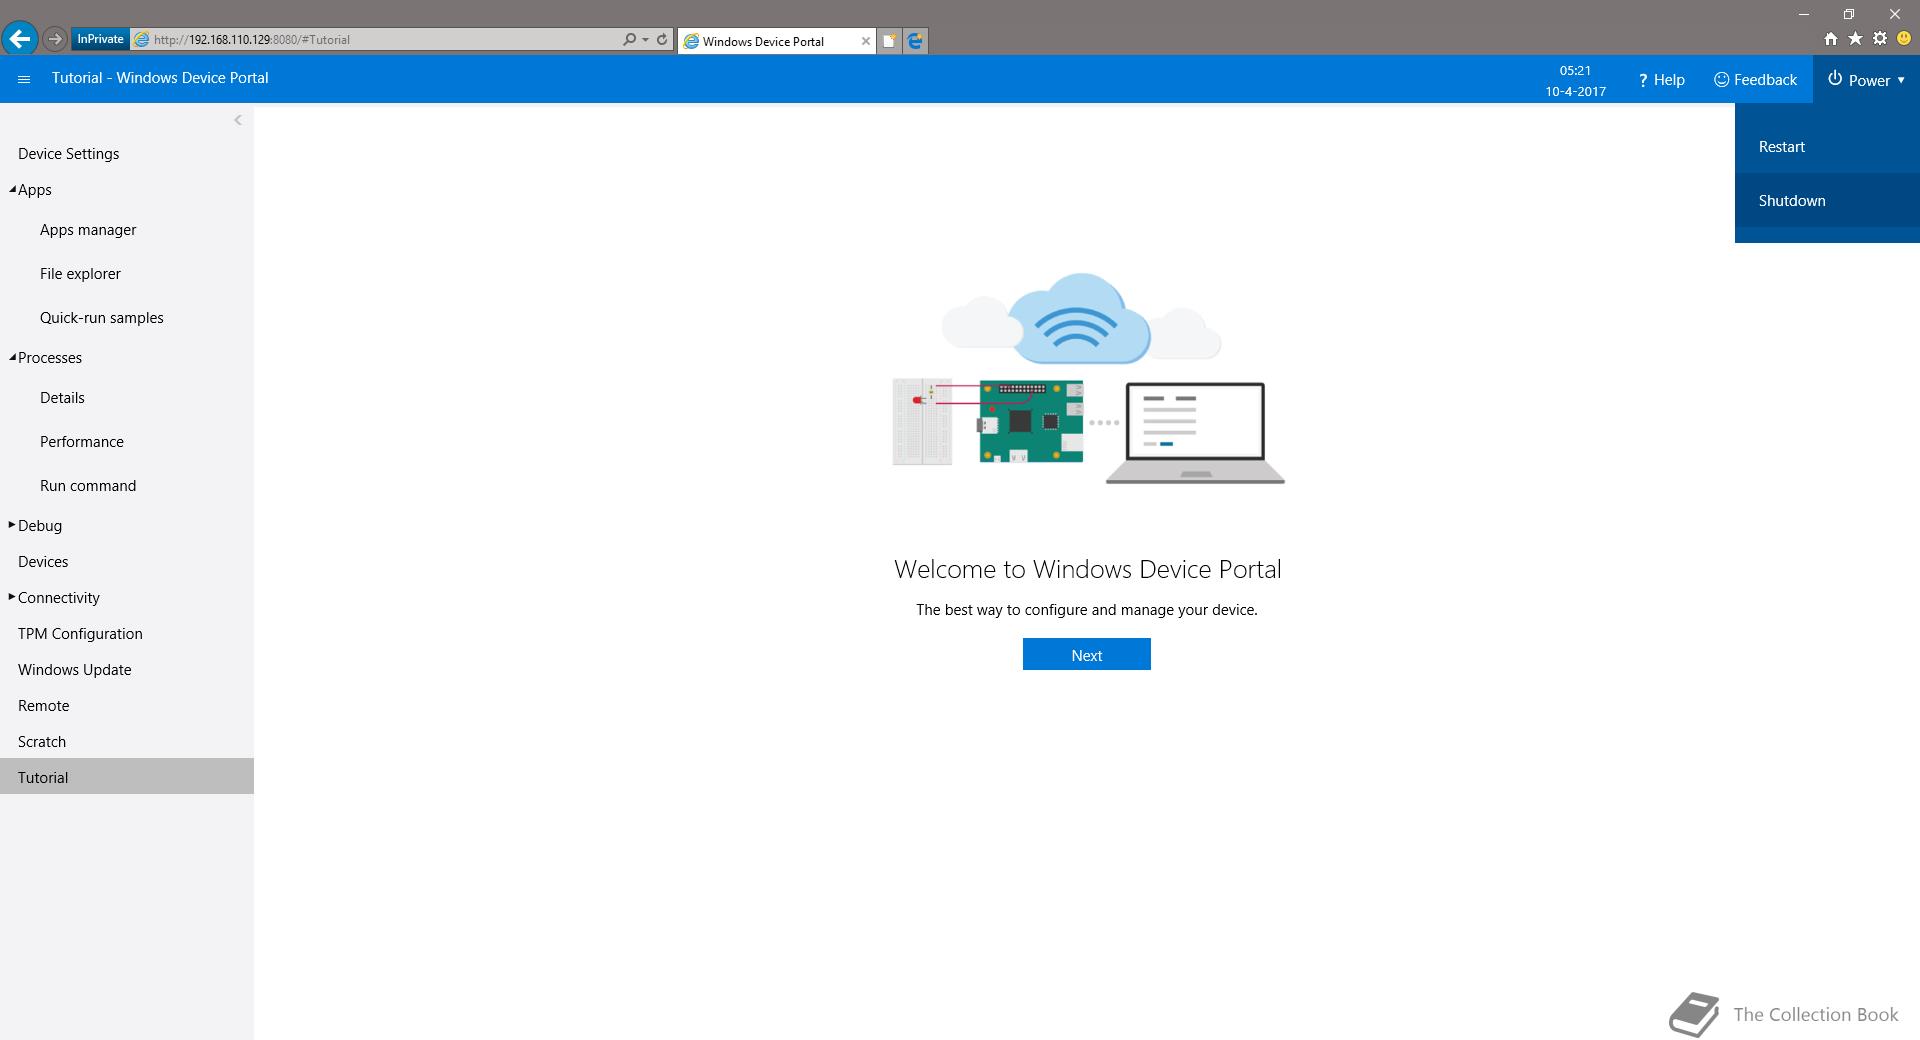Click the Next button
The image size is (1920, 1040).
[1086, 655]
